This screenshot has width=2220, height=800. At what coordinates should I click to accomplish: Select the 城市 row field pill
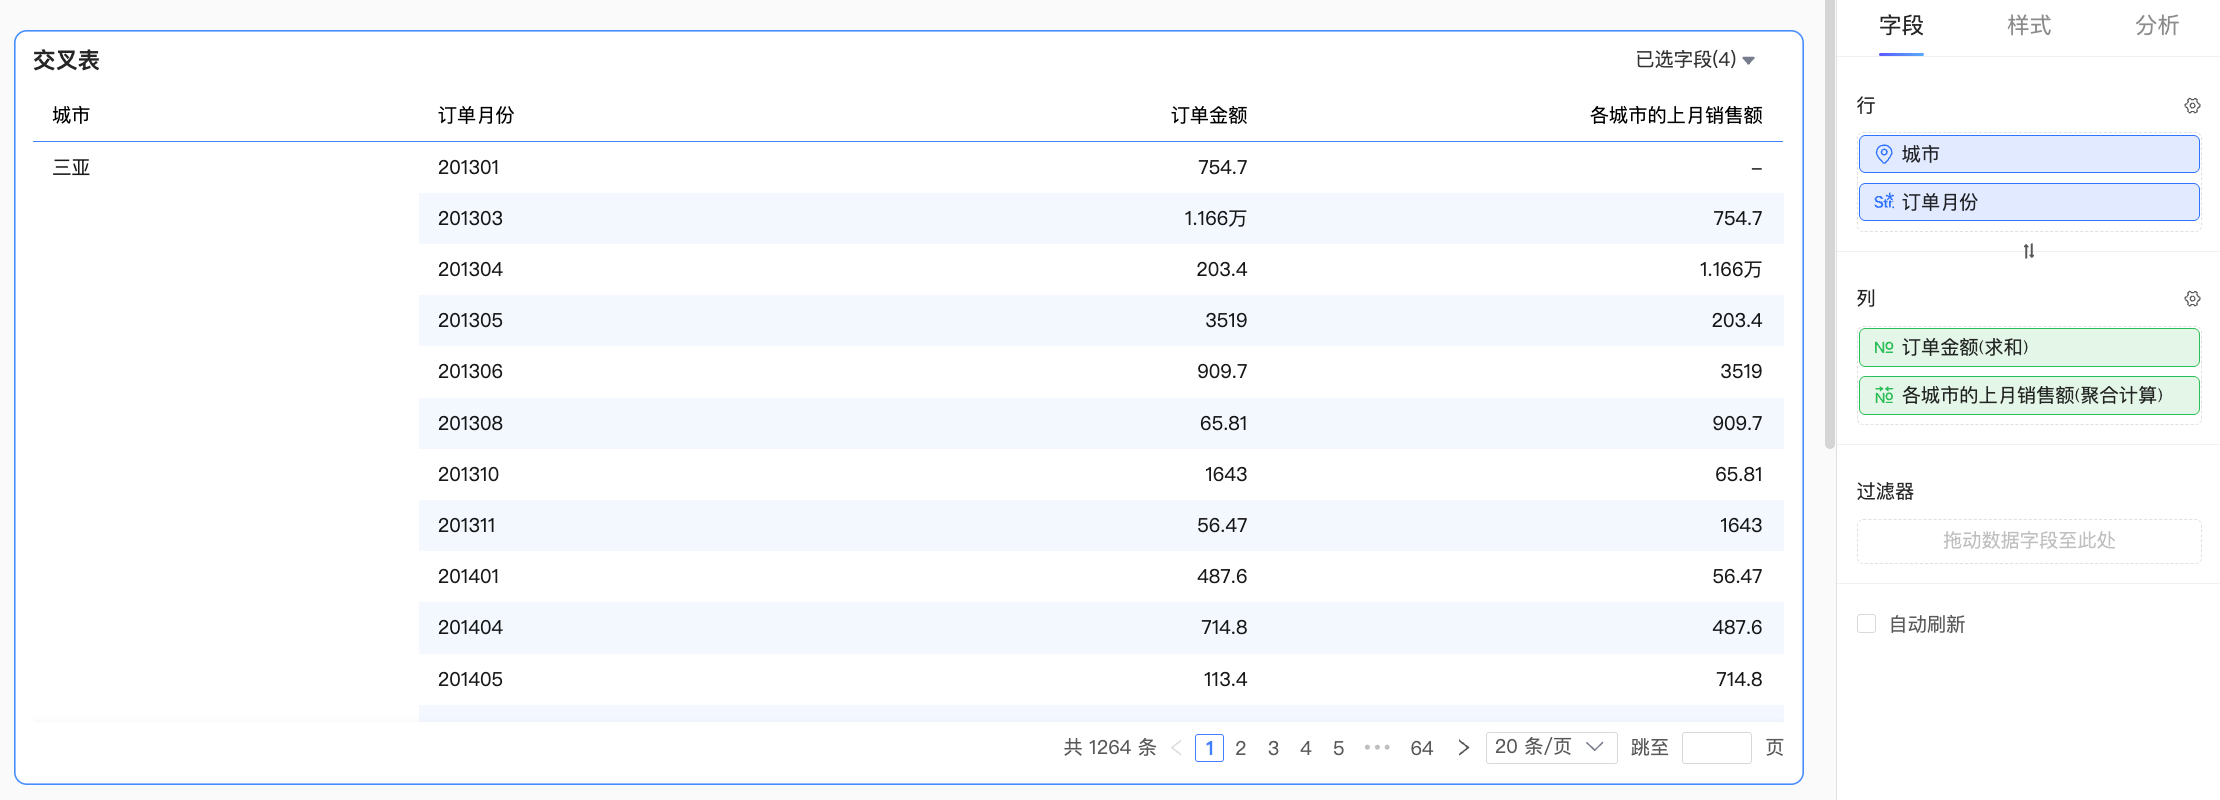click(x=2029, y=154)
